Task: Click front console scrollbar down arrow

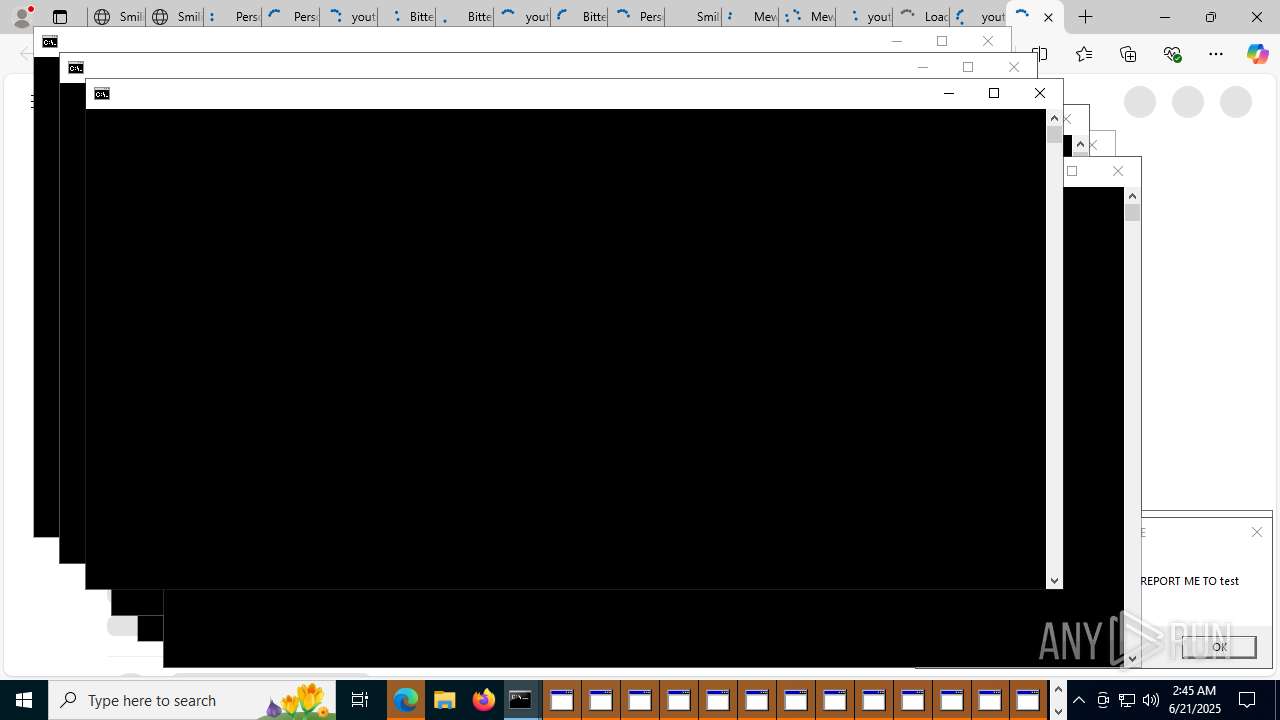Action: pos(1054,581)
